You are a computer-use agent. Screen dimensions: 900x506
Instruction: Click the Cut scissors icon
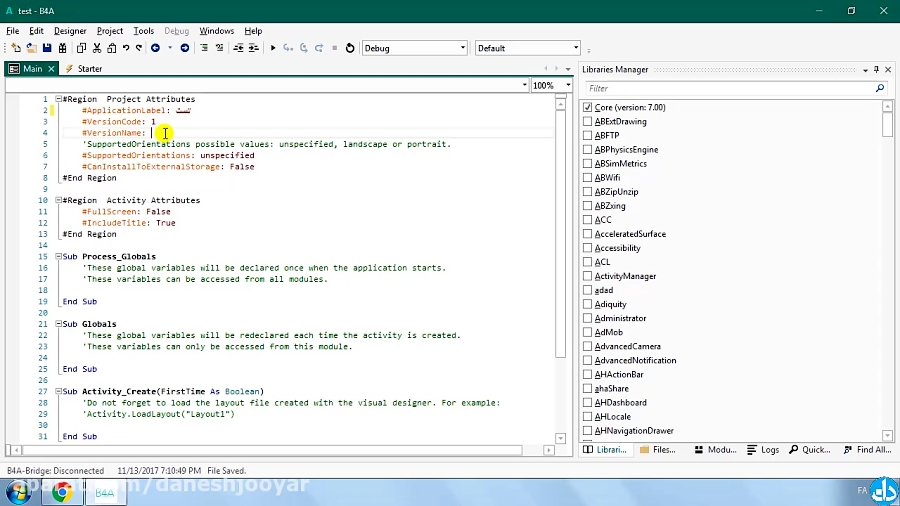pos(97,48)
